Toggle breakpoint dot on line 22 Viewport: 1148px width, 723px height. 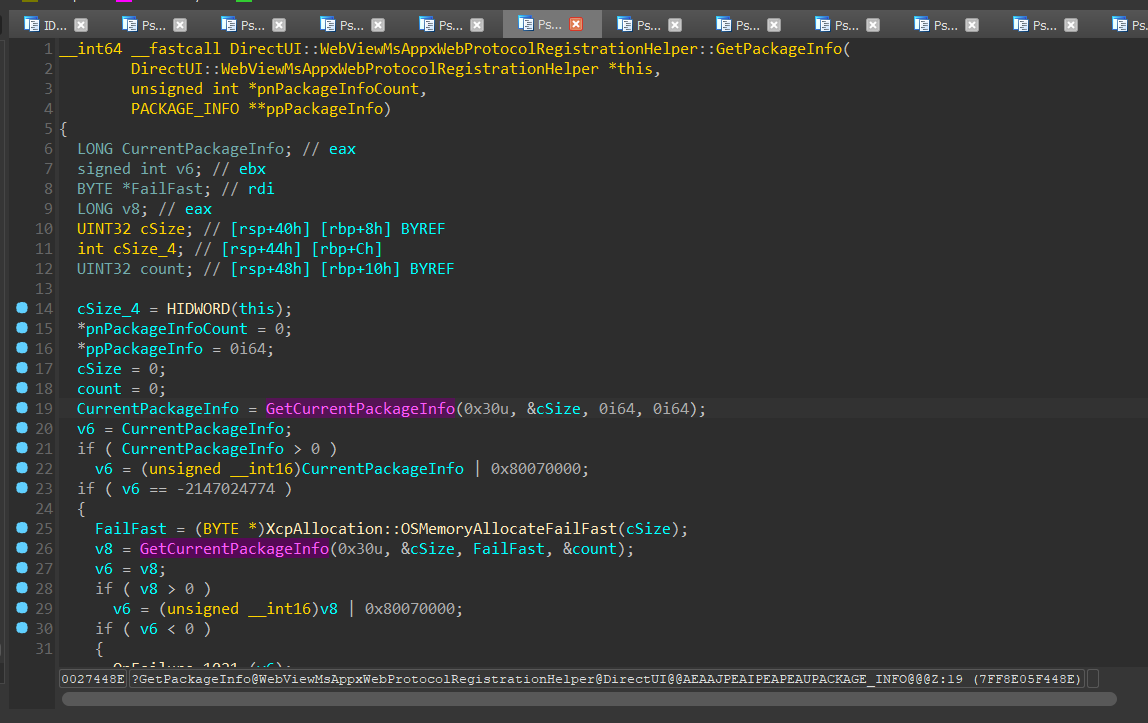coord(22,468)
